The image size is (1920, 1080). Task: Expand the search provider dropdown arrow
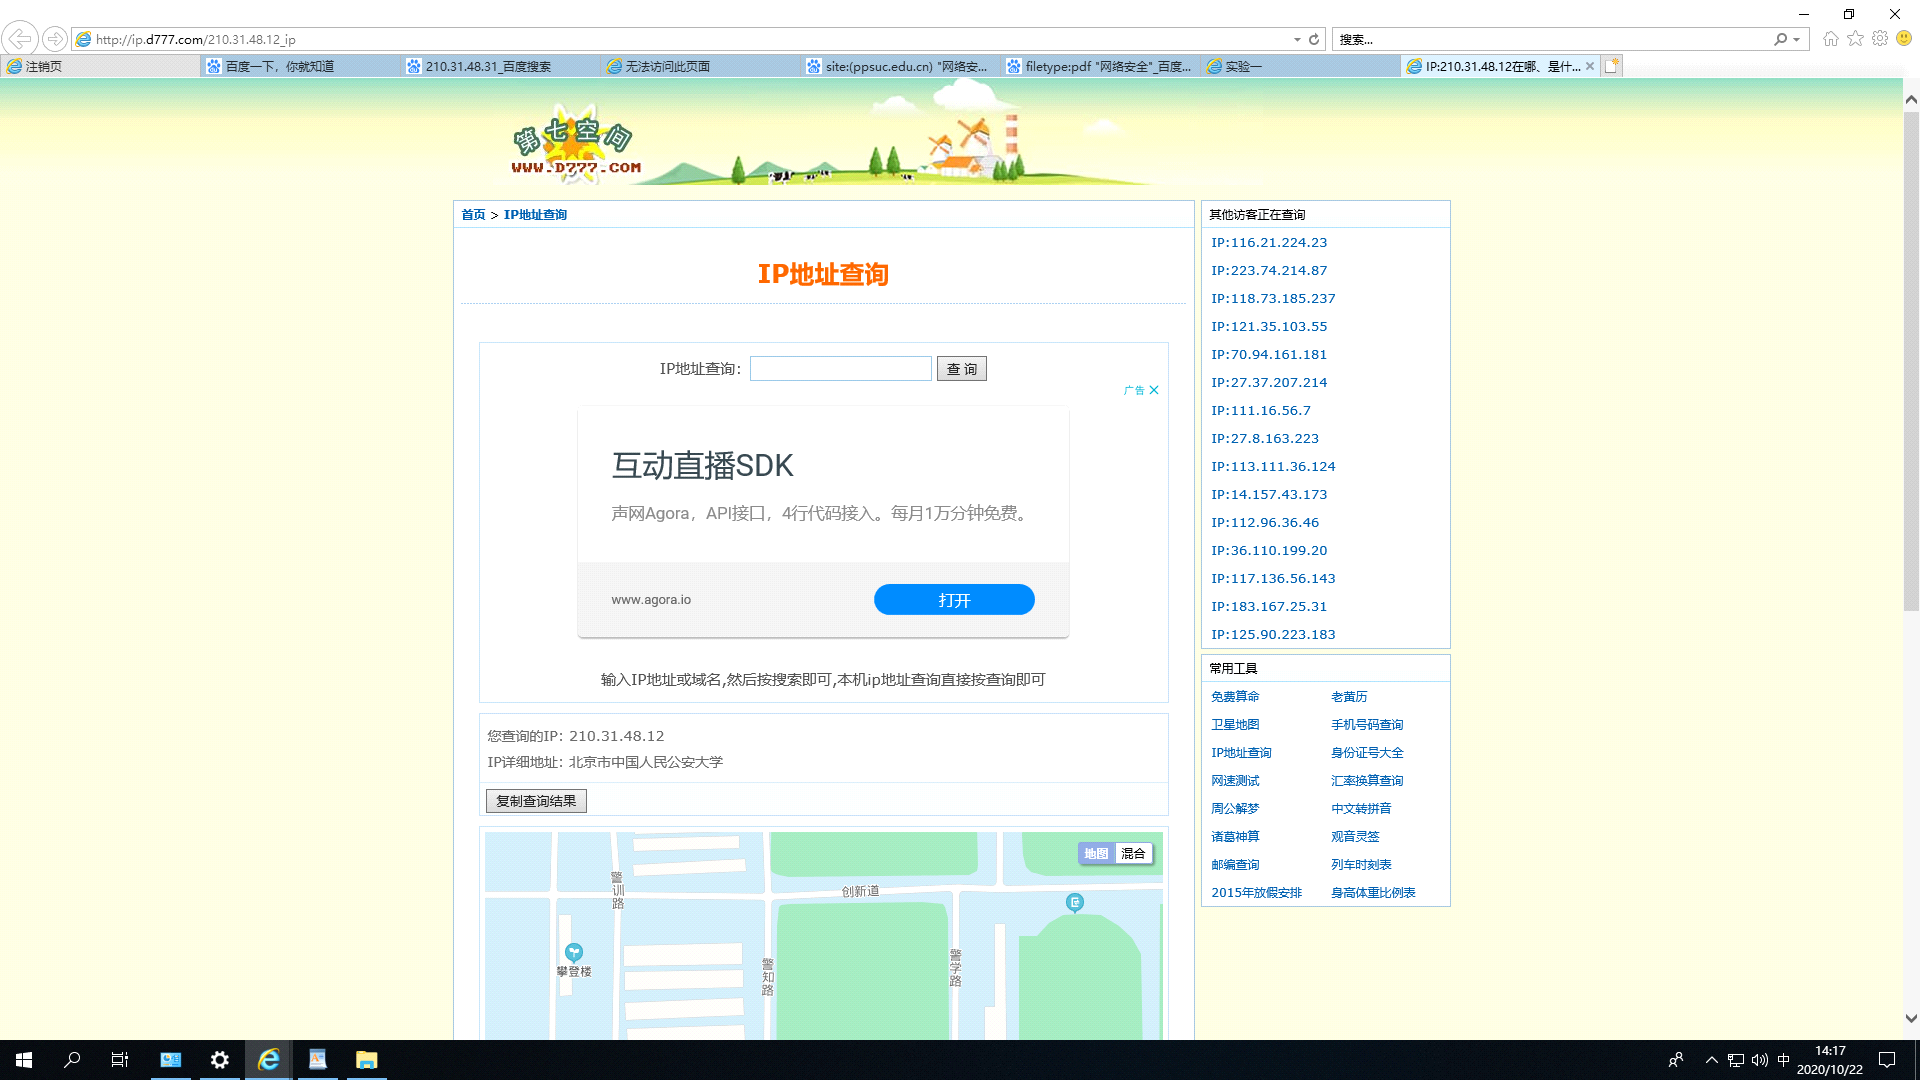[x=1797, y=40]
